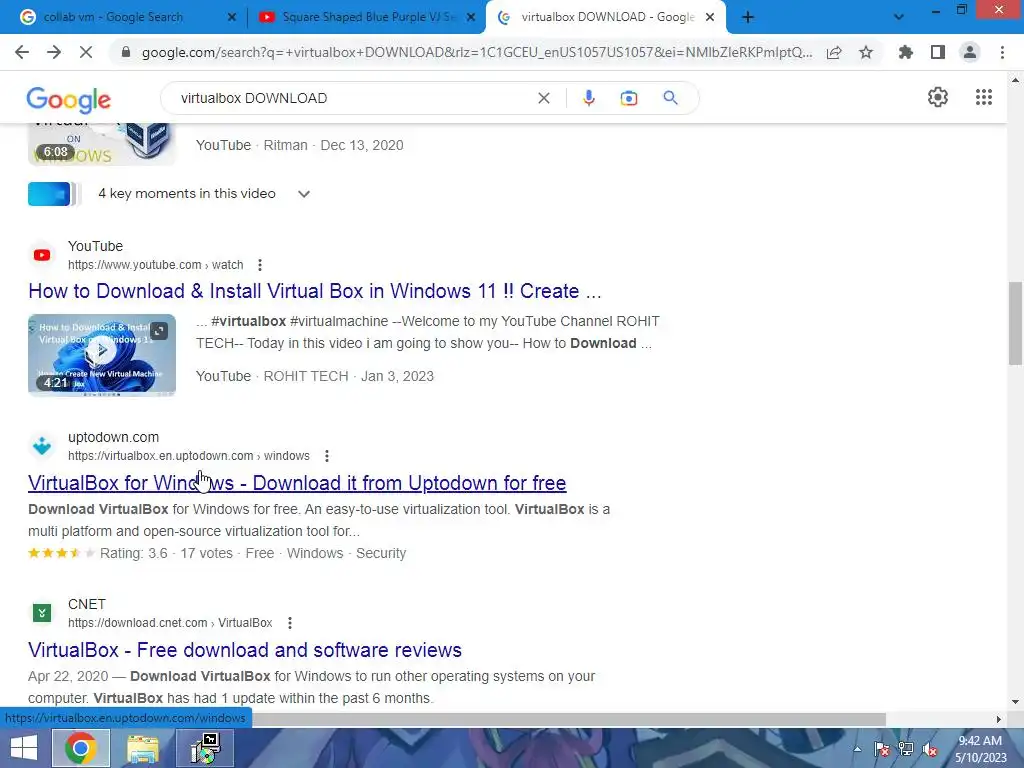The image size is (1024, 768).
Task: View site information via the padlock icon
Action: (126, 52)
